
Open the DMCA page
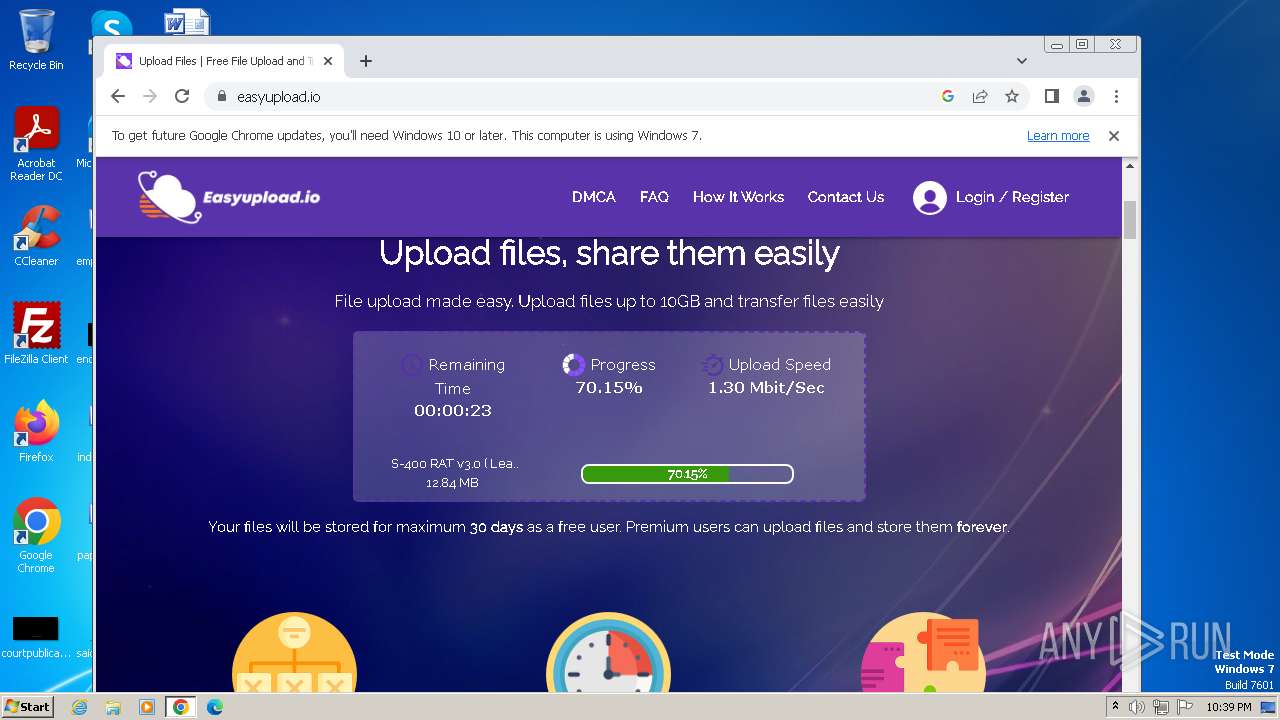[x=594, y=197]
